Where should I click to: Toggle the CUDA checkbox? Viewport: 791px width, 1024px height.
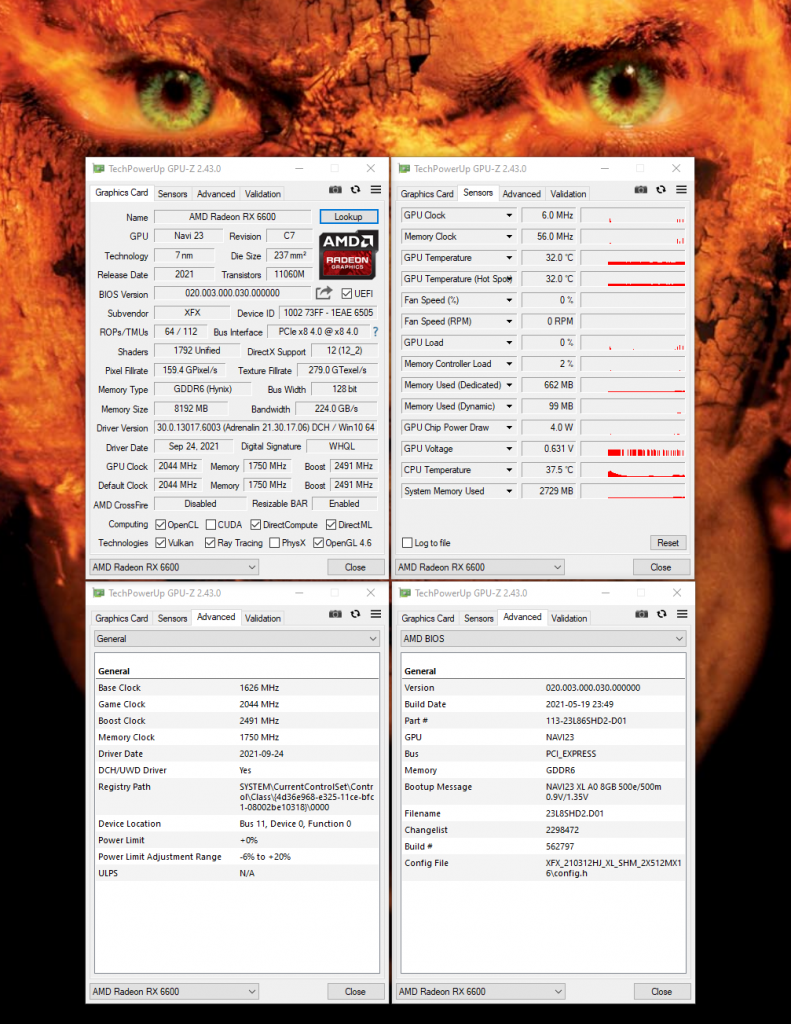click(x=211, y=524)
